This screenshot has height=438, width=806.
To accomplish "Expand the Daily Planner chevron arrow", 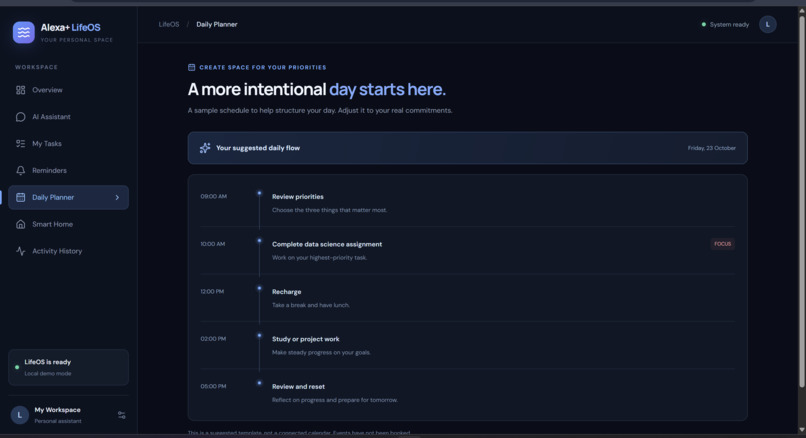I will coord(117,197).
